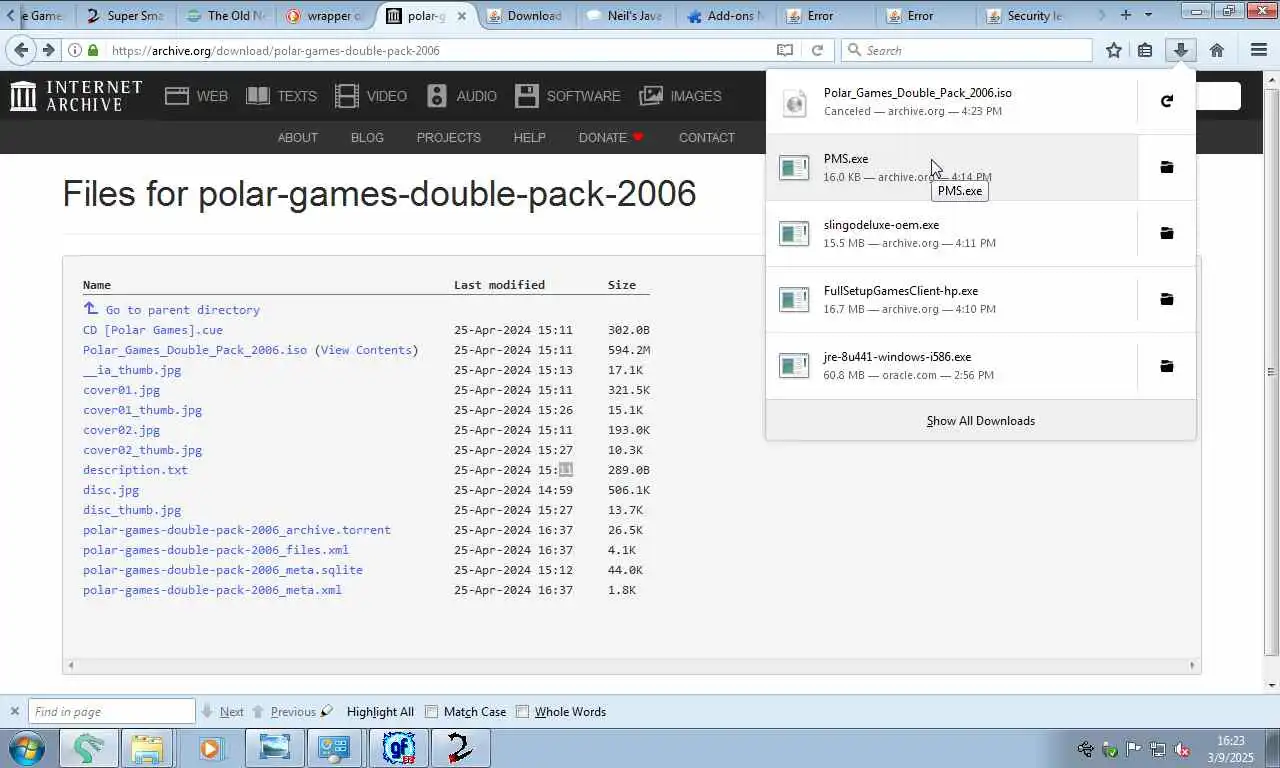Screen dimensions: 1280x768
Task: Switch to the Add-ons tab
Action: (x=725, y=15)
